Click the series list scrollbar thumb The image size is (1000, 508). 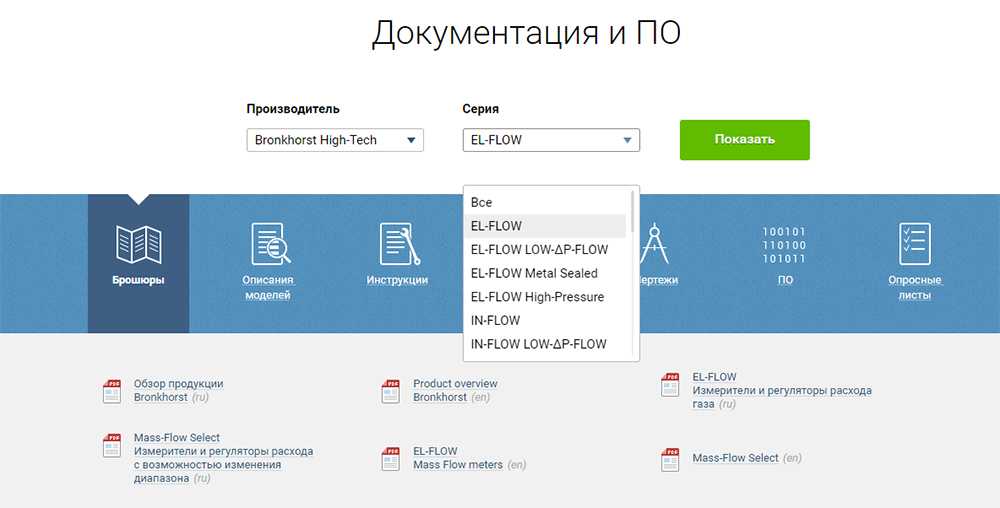pos(632,211)
